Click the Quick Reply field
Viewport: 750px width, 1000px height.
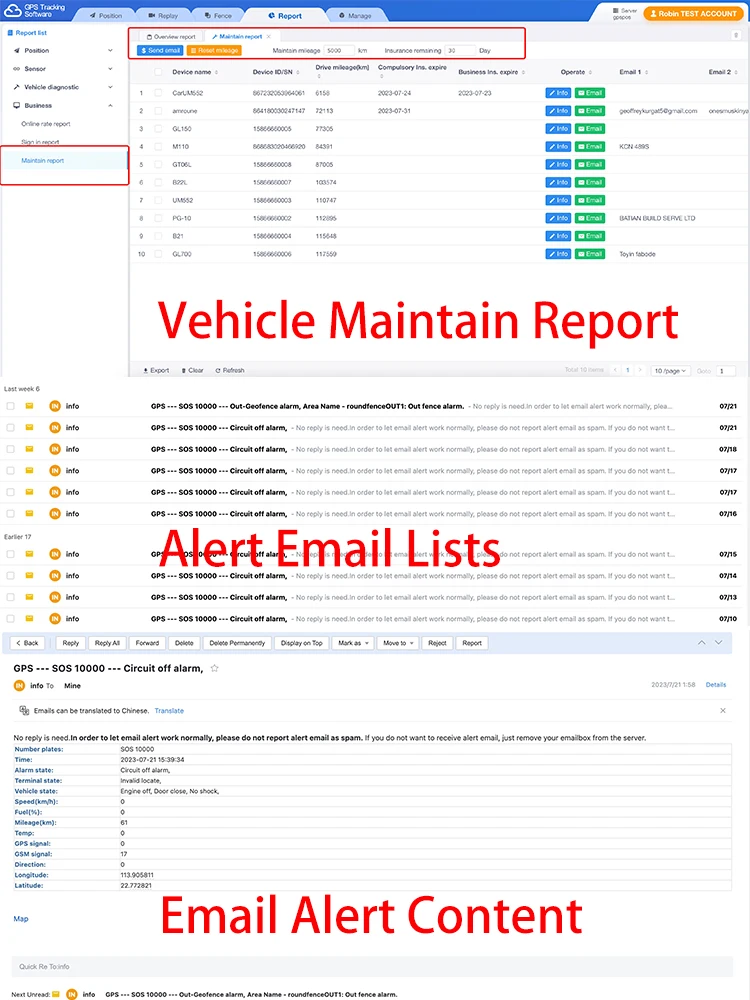pyautogui.click(x=372, y=966)
